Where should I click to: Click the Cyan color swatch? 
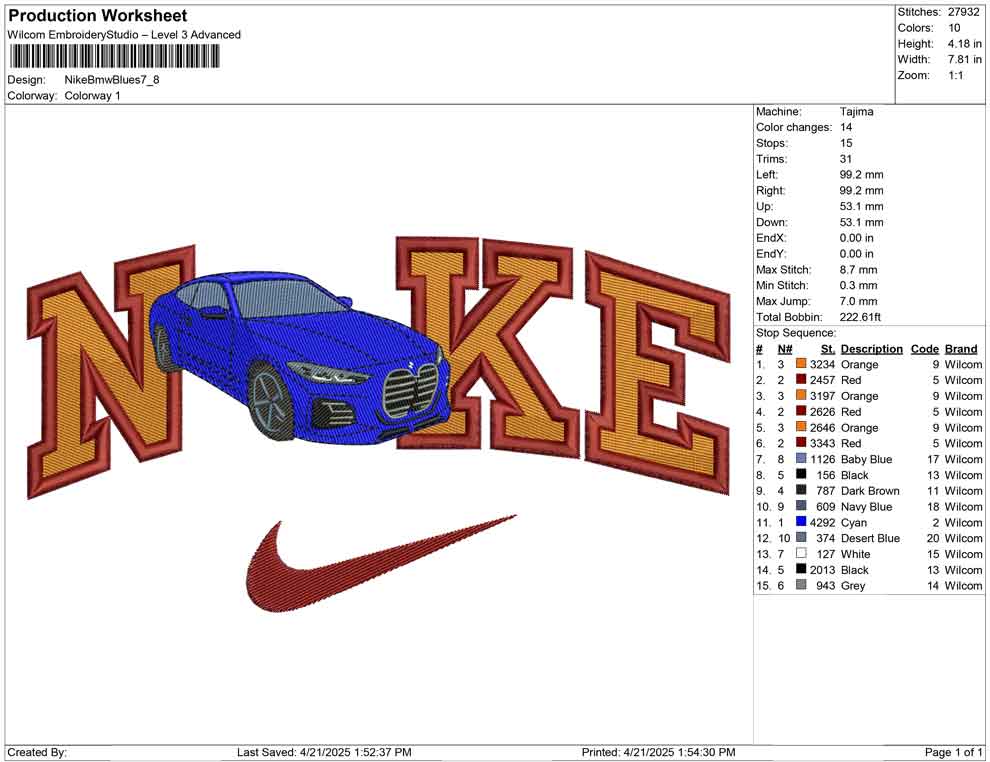pos(801,521)
